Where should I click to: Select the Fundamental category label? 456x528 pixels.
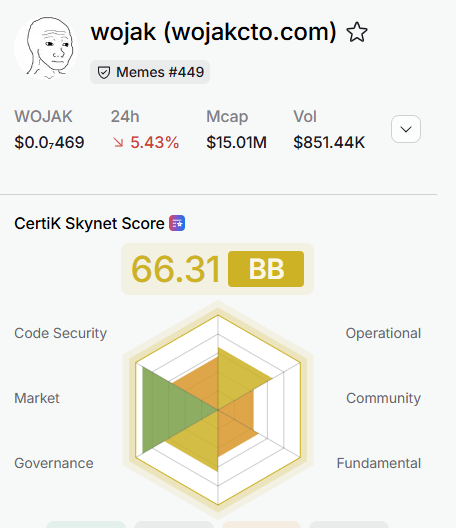click(x=379, y=463)
